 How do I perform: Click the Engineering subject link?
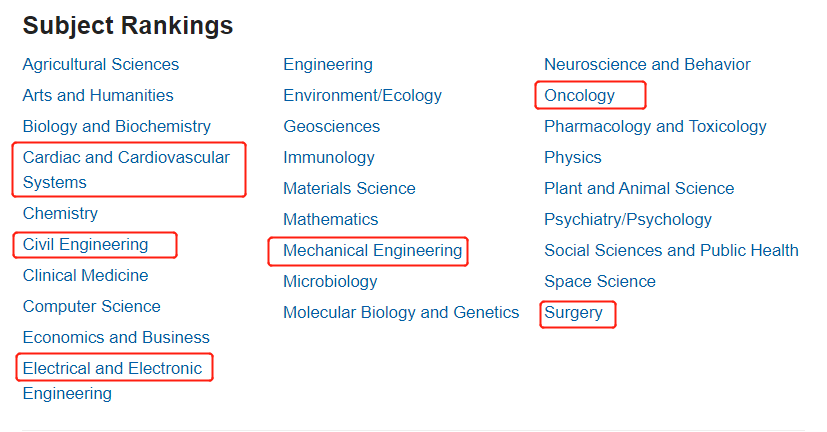click(x=328, y=64)
